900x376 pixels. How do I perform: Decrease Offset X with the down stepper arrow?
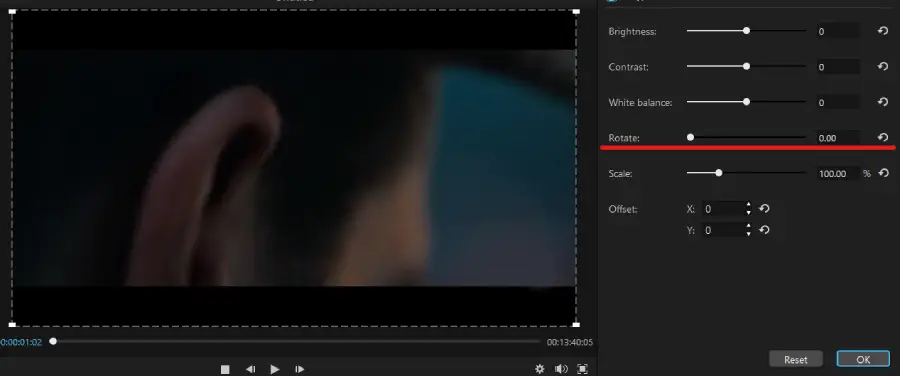[748, 213]
